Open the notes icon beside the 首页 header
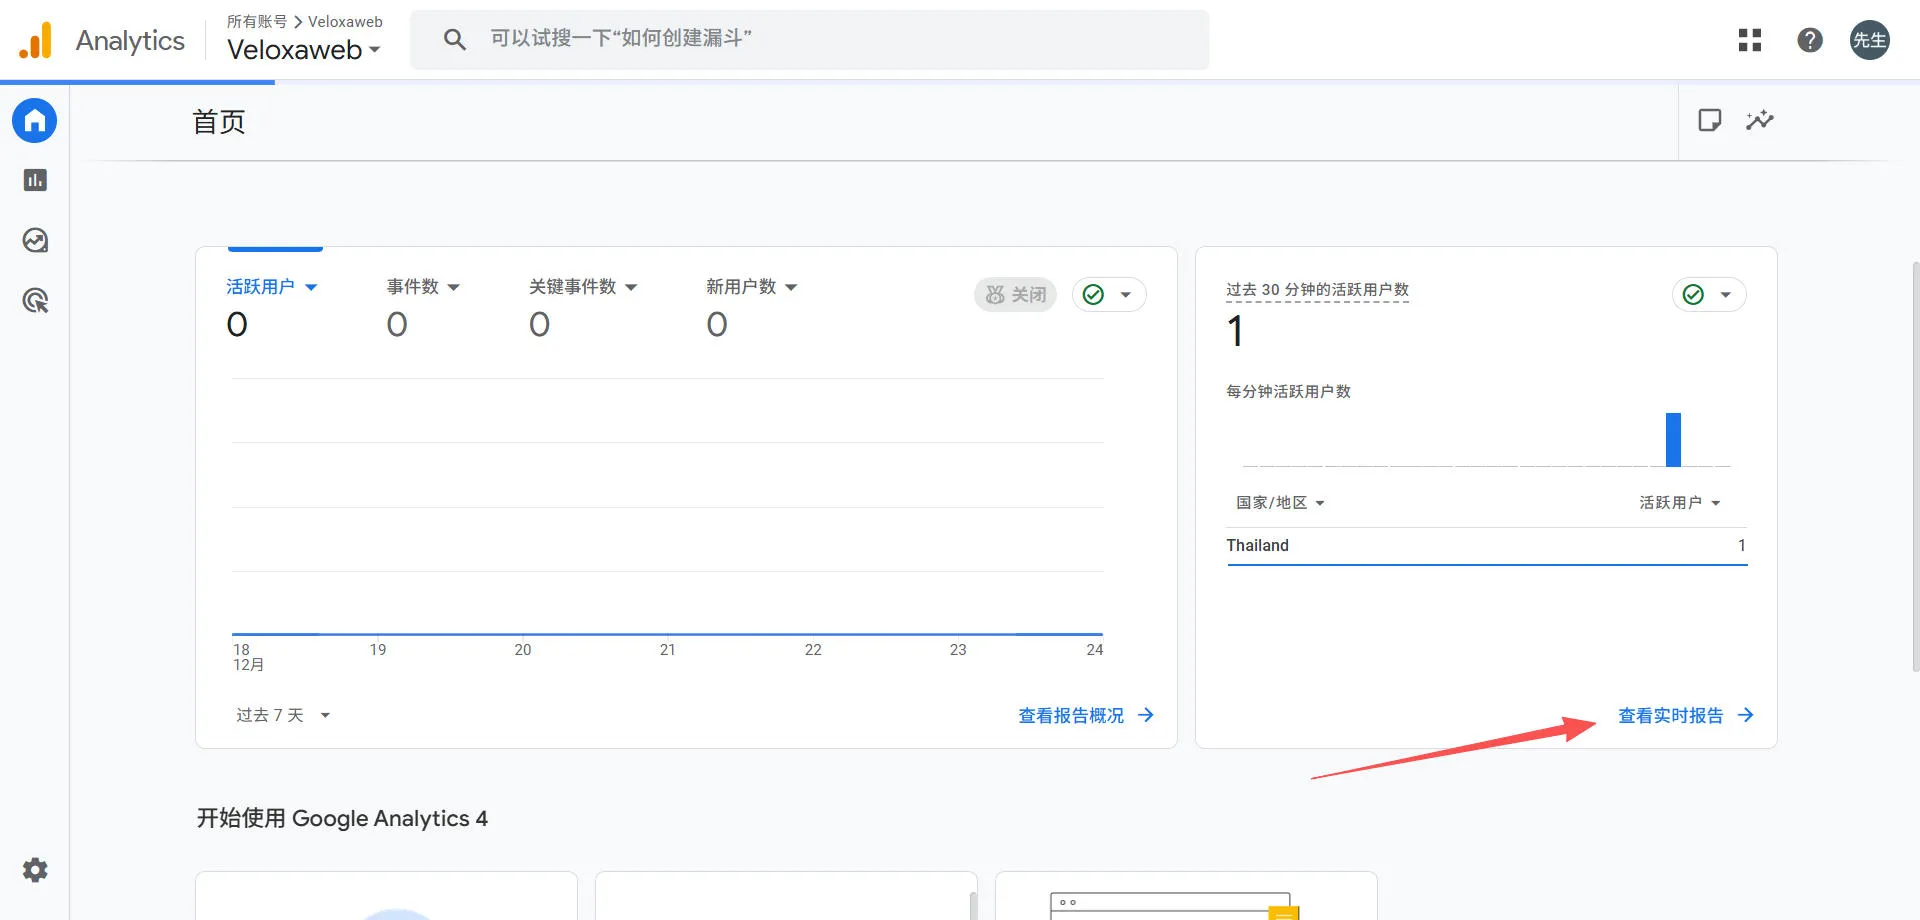Image resolution: width=1920 pixels, height=920 pixels. click(1709, 120)
